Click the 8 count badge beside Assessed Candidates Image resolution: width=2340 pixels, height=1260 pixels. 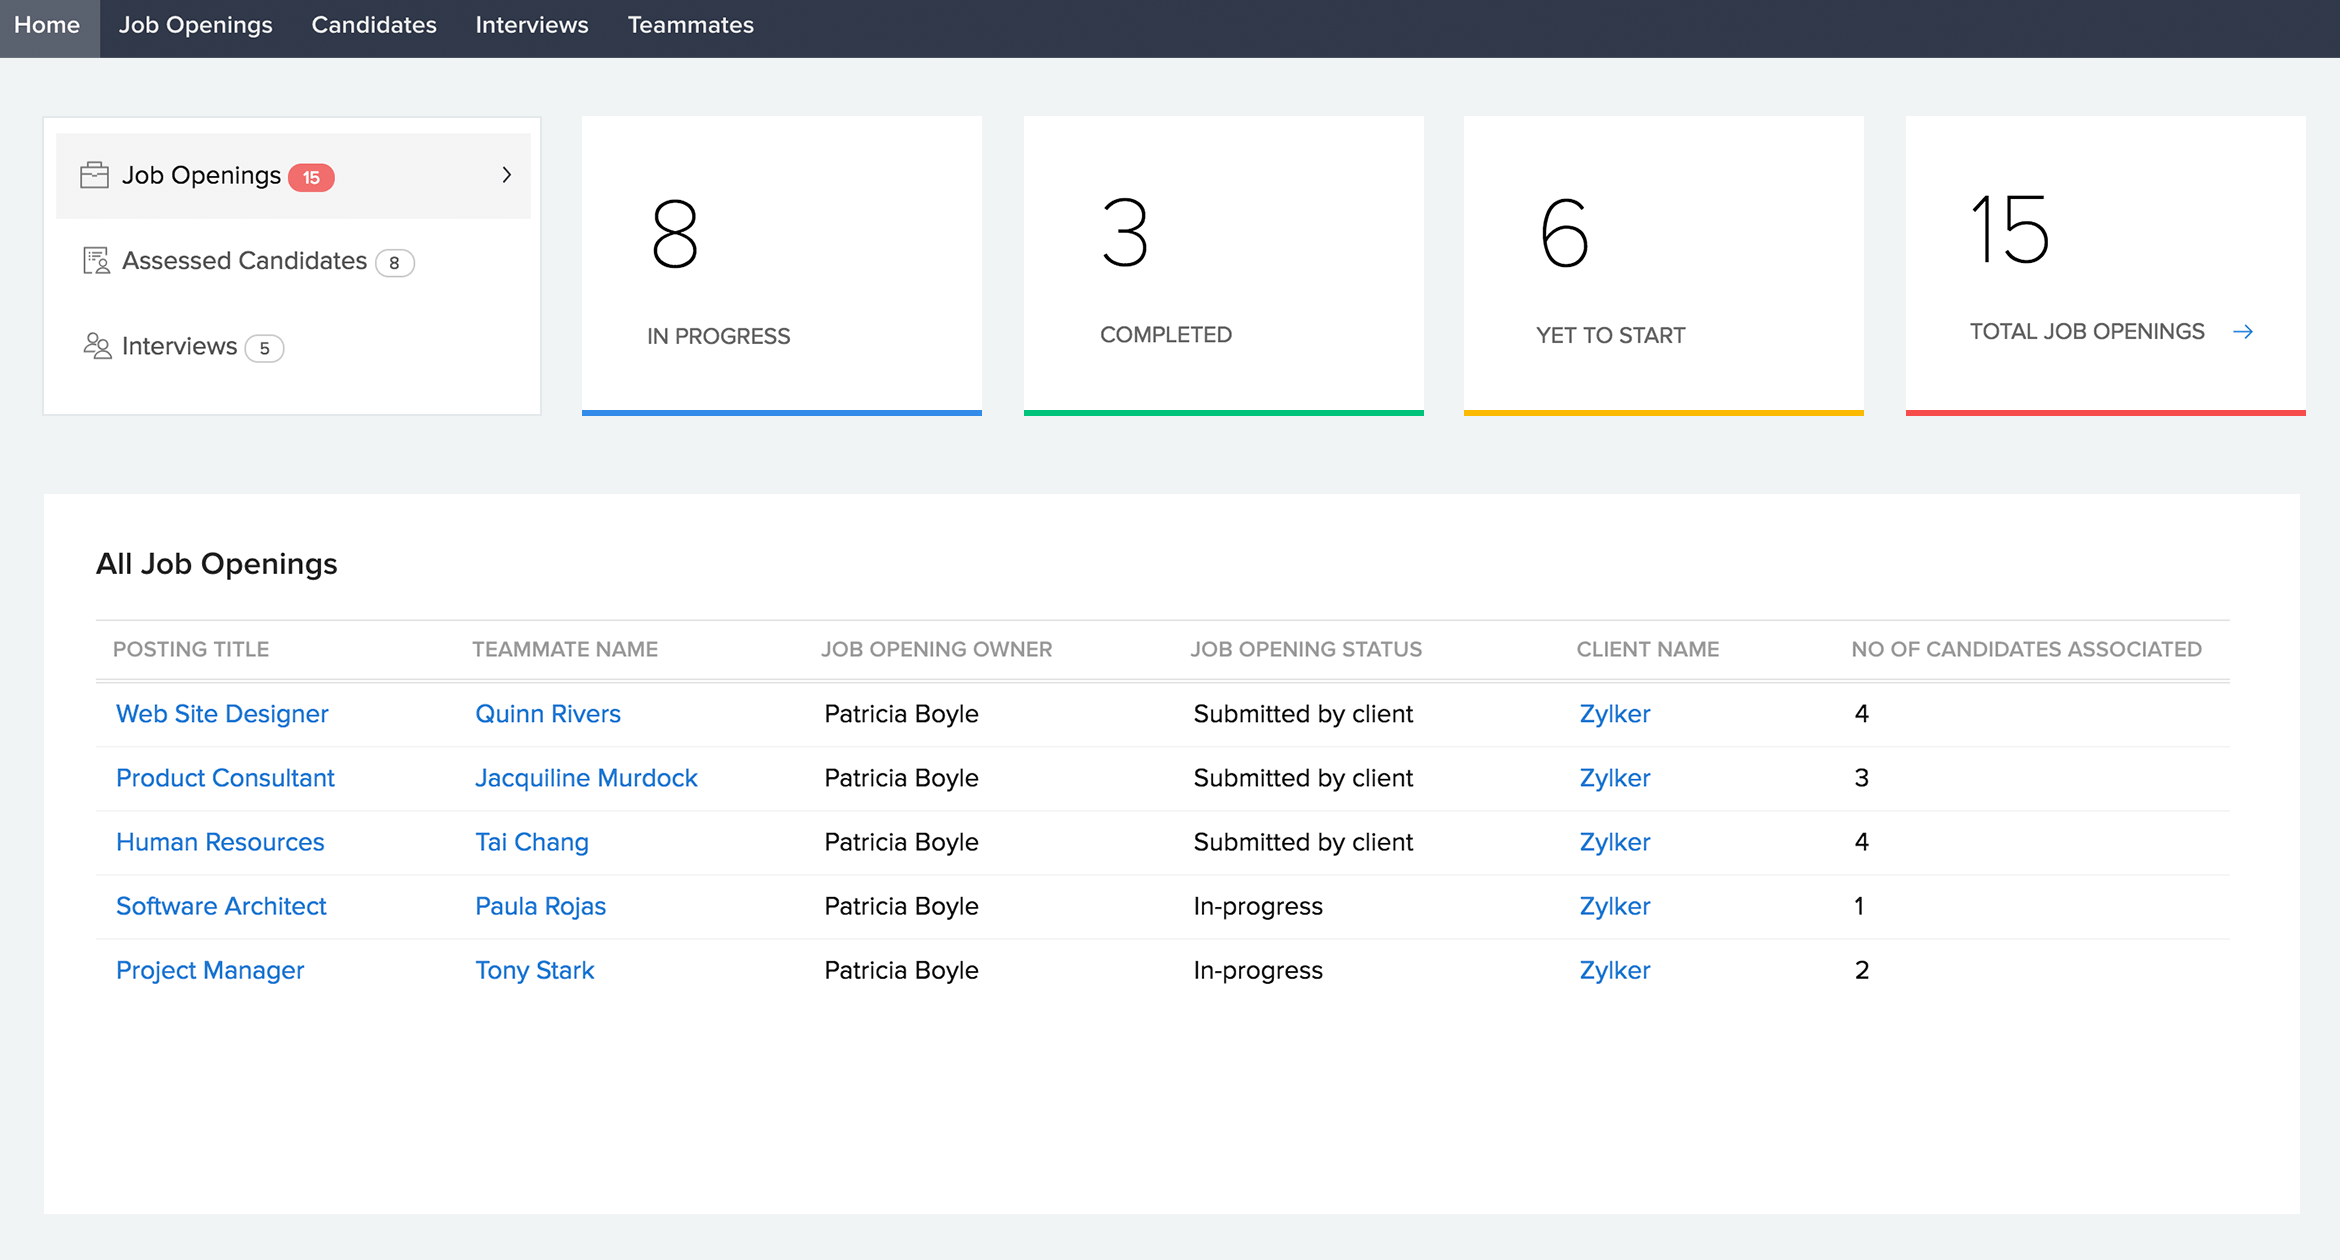click(395, 262)
